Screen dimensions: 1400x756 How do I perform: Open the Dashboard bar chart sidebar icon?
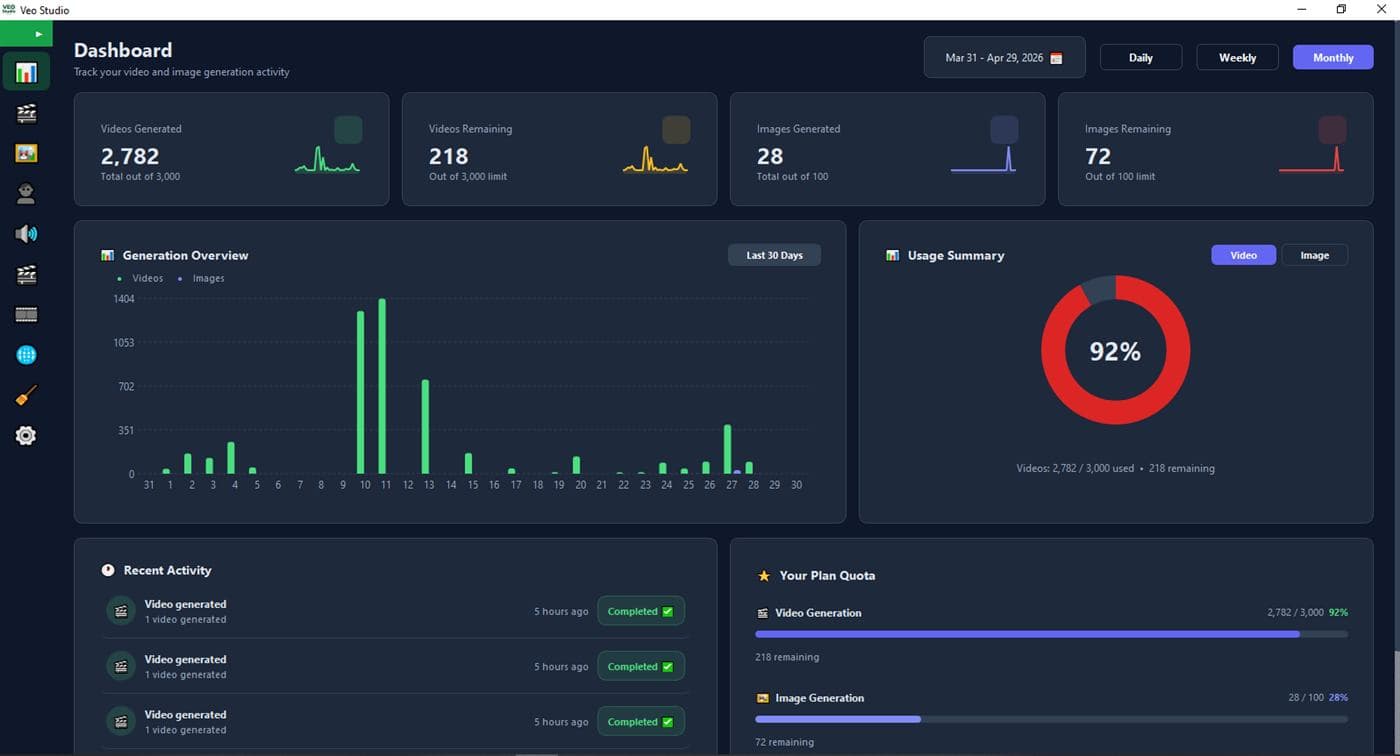click(26, 72)
